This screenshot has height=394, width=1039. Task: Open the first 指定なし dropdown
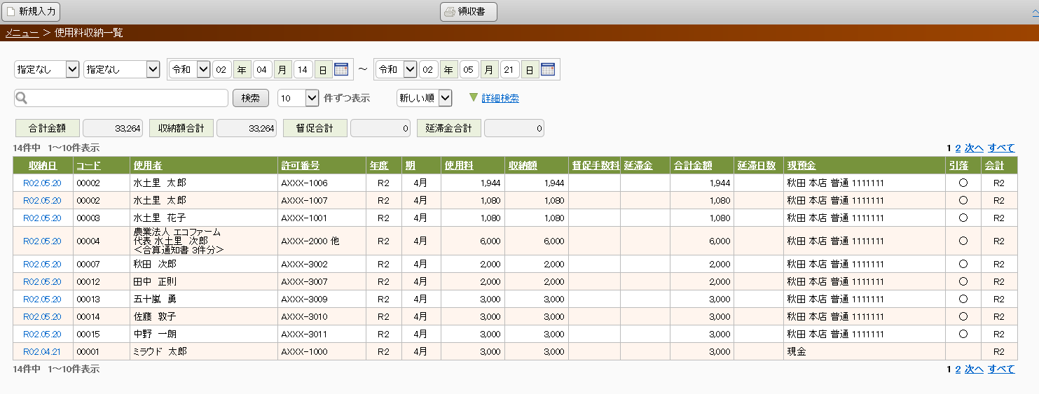point(47,70)
